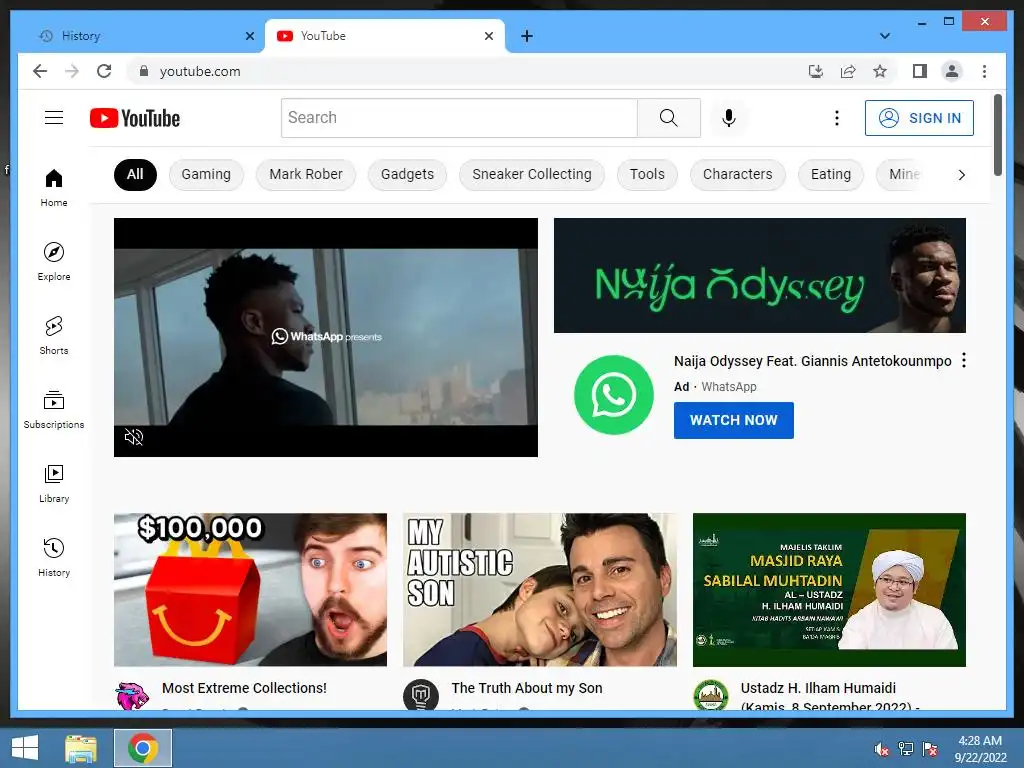Open Shorts in the sidebar
Viewport: 1024px width, 768px height.
(54, 336)
